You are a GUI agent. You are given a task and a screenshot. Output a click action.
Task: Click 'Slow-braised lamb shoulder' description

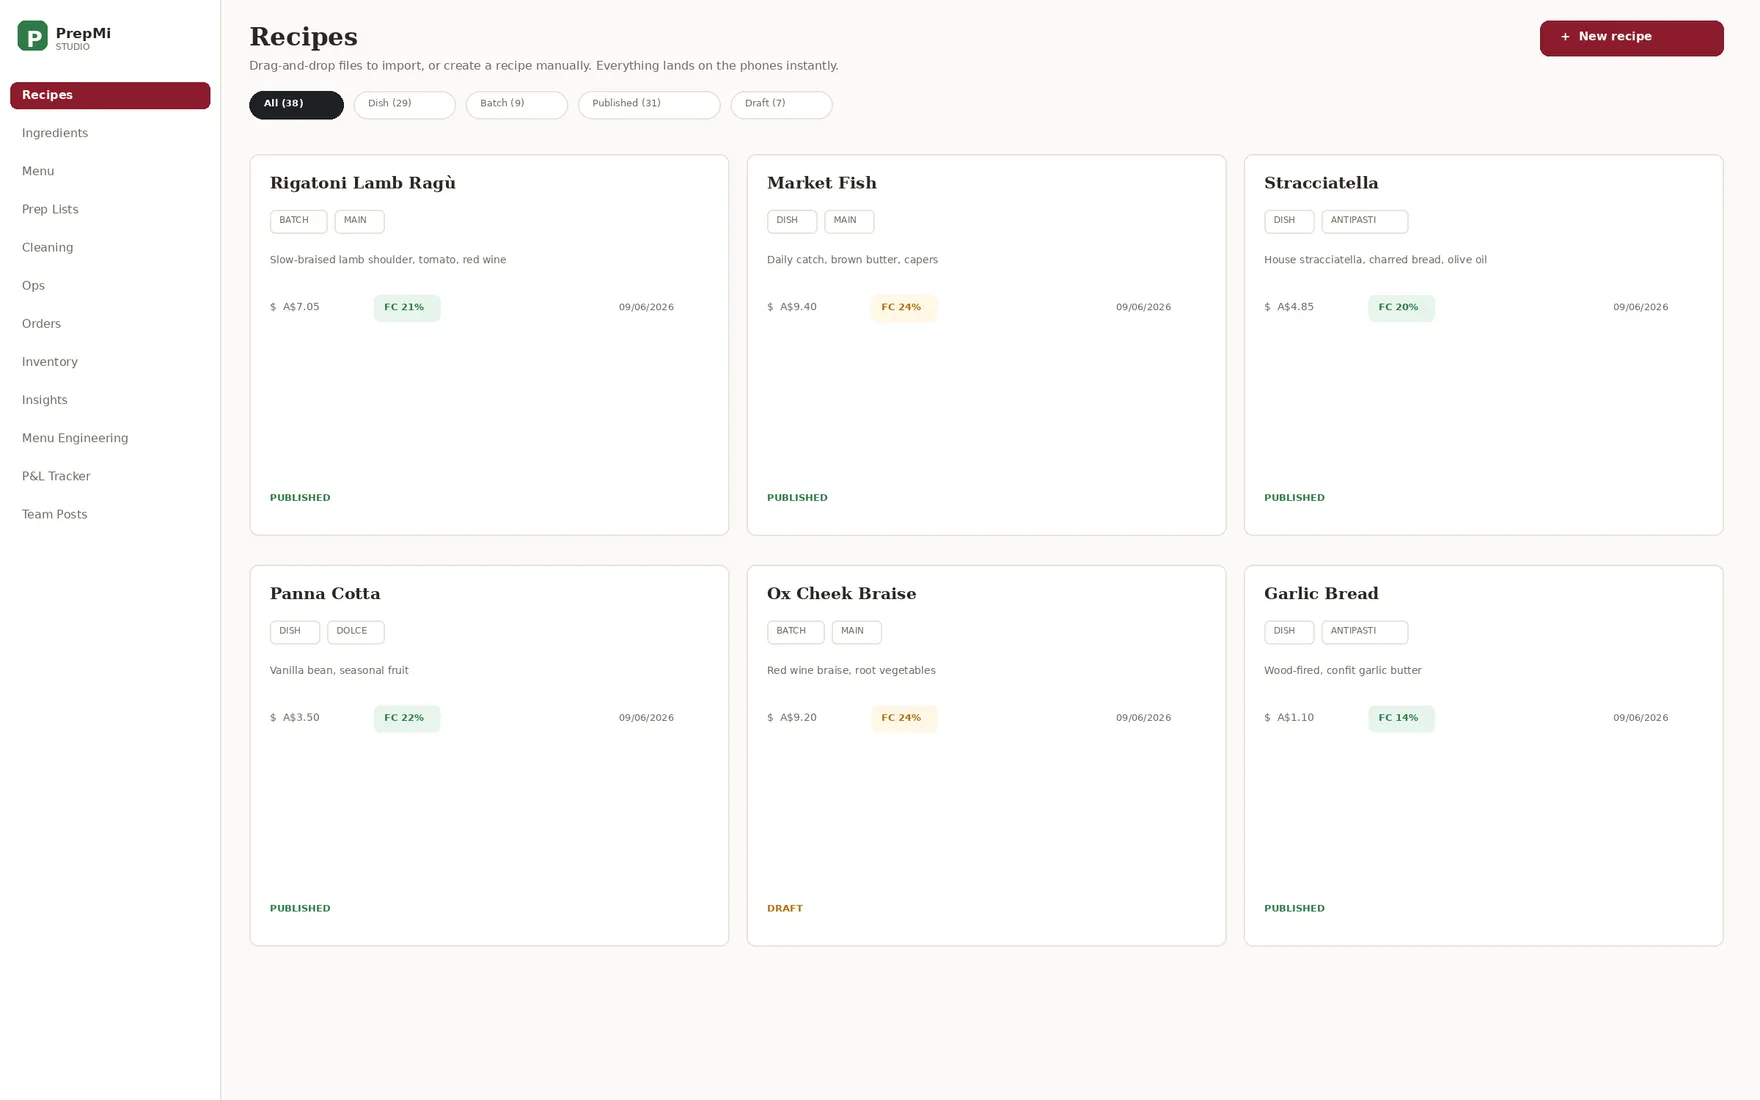pos(388,260)
